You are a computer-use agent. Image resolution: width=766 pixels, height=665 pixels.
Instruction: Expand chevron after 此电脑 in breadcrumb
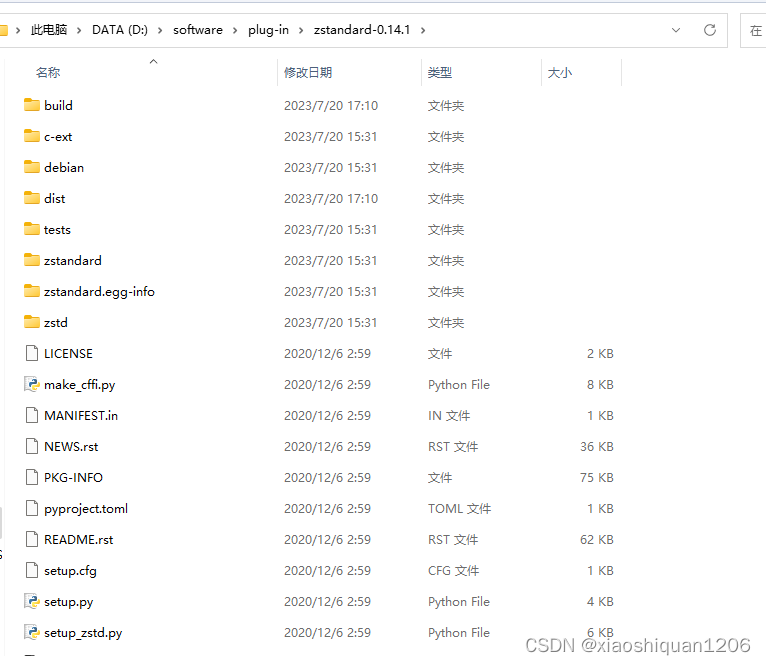coord(79,30)
